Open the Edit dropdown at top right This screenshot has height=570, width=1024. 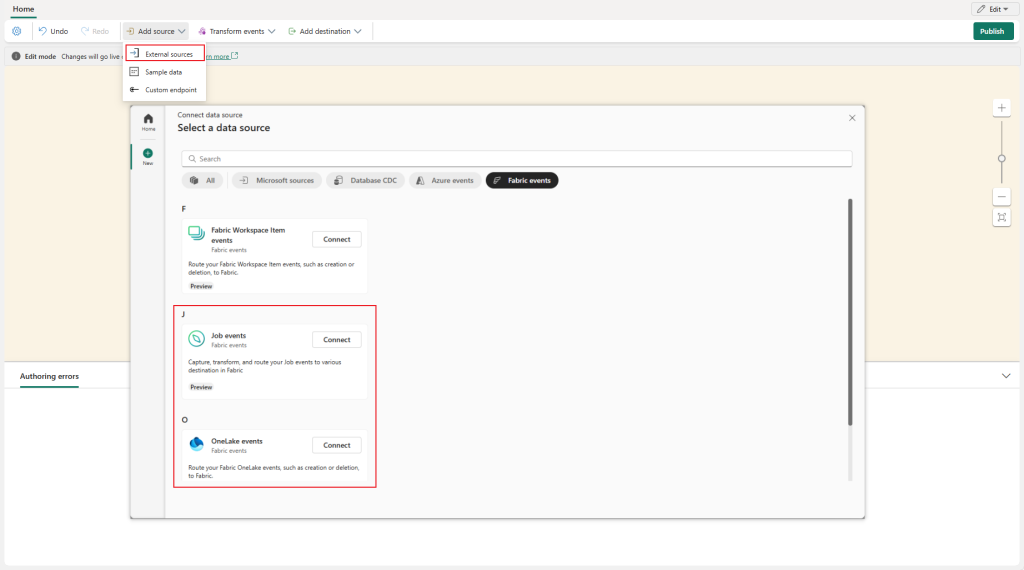993,9
